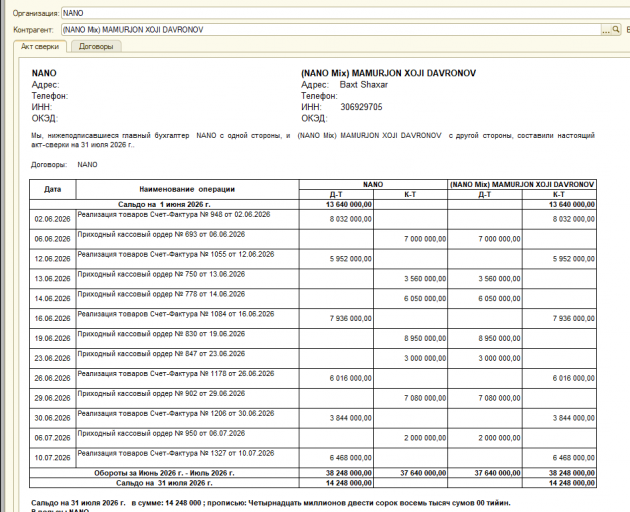Select the address text Baxt Shaxar
Screen dimensions: 630x512
tap(364, 85)
